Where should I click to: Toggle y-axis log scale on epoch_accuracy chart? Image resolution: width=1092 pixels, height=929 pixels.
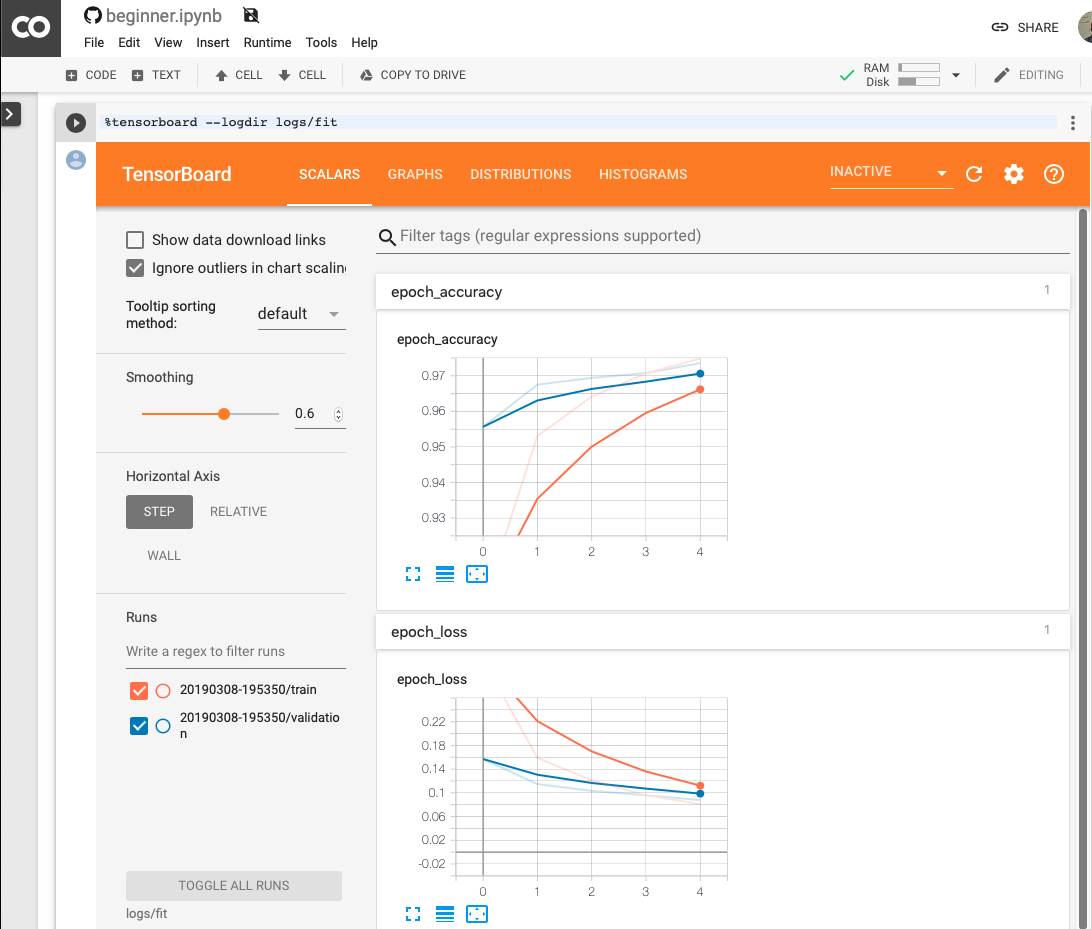(x=445, y=574)
